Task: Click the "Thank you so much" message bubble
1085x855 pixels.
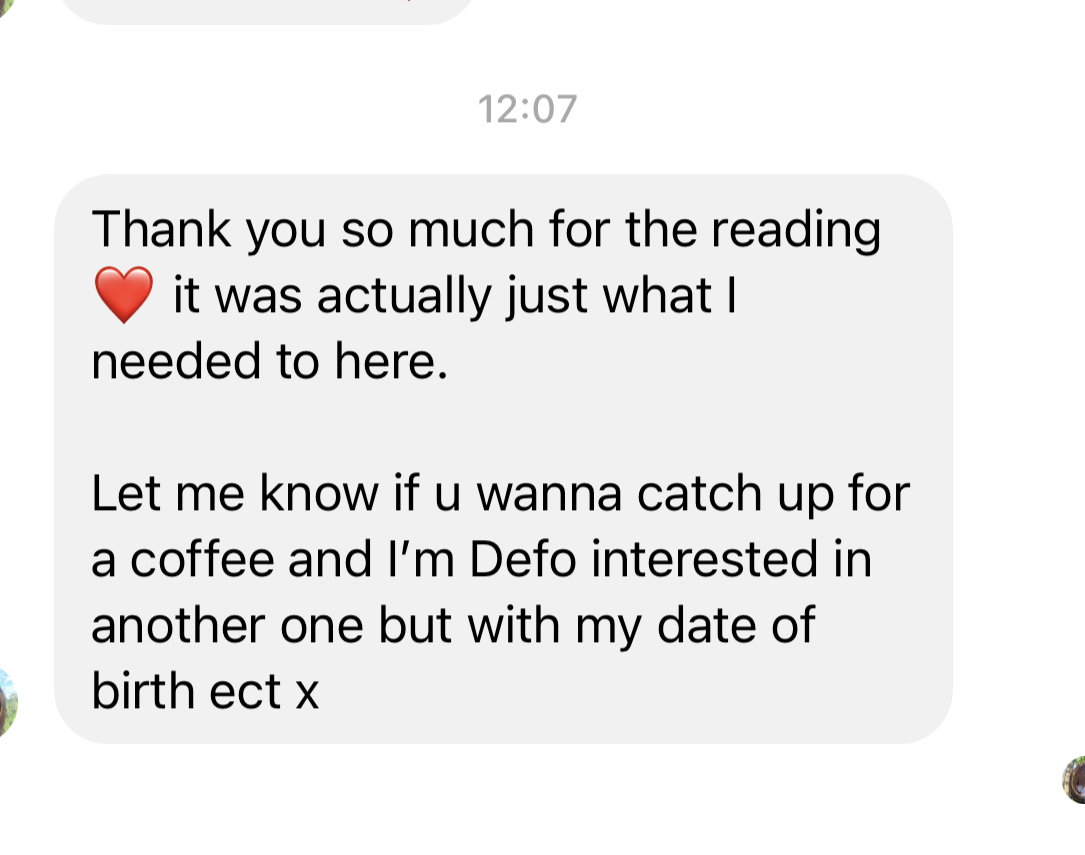Action: pos(503,459)
